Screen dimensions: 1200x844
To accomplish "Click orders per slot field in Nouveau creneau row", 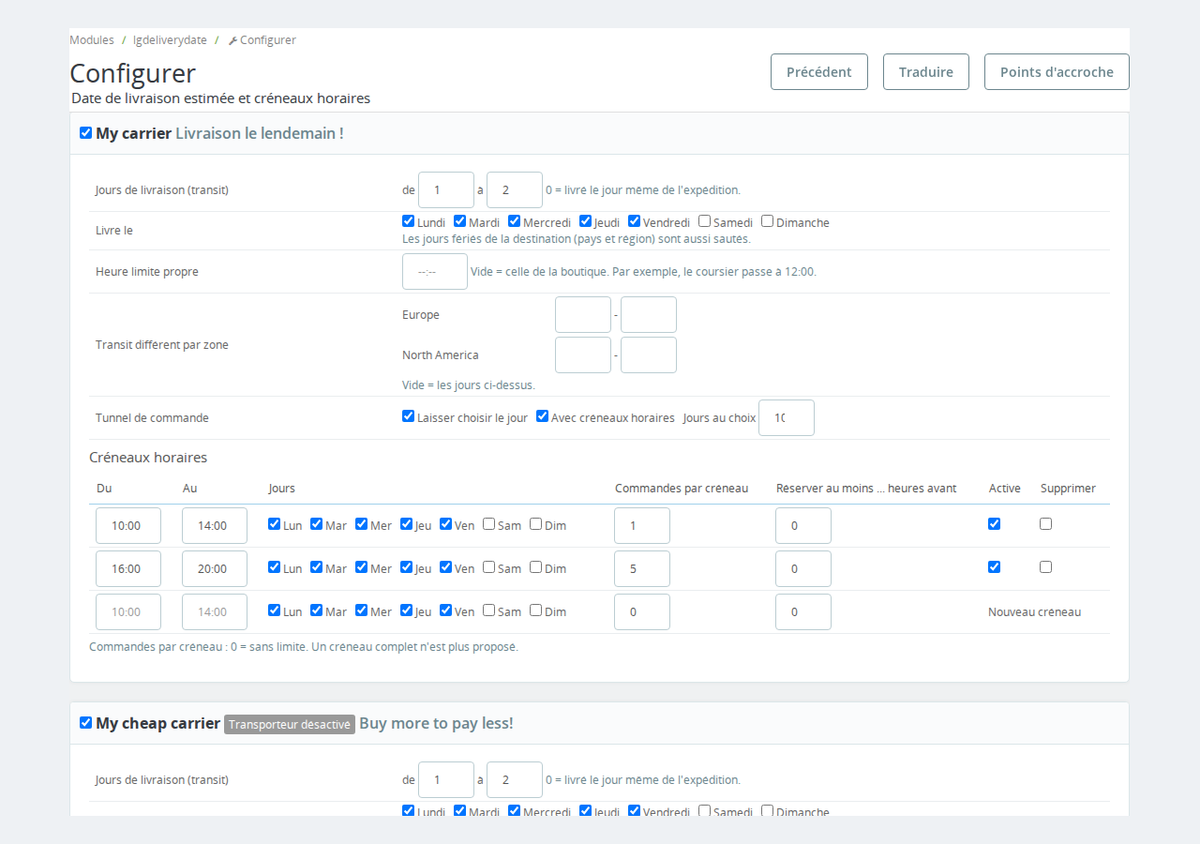I will click(642, 612).
